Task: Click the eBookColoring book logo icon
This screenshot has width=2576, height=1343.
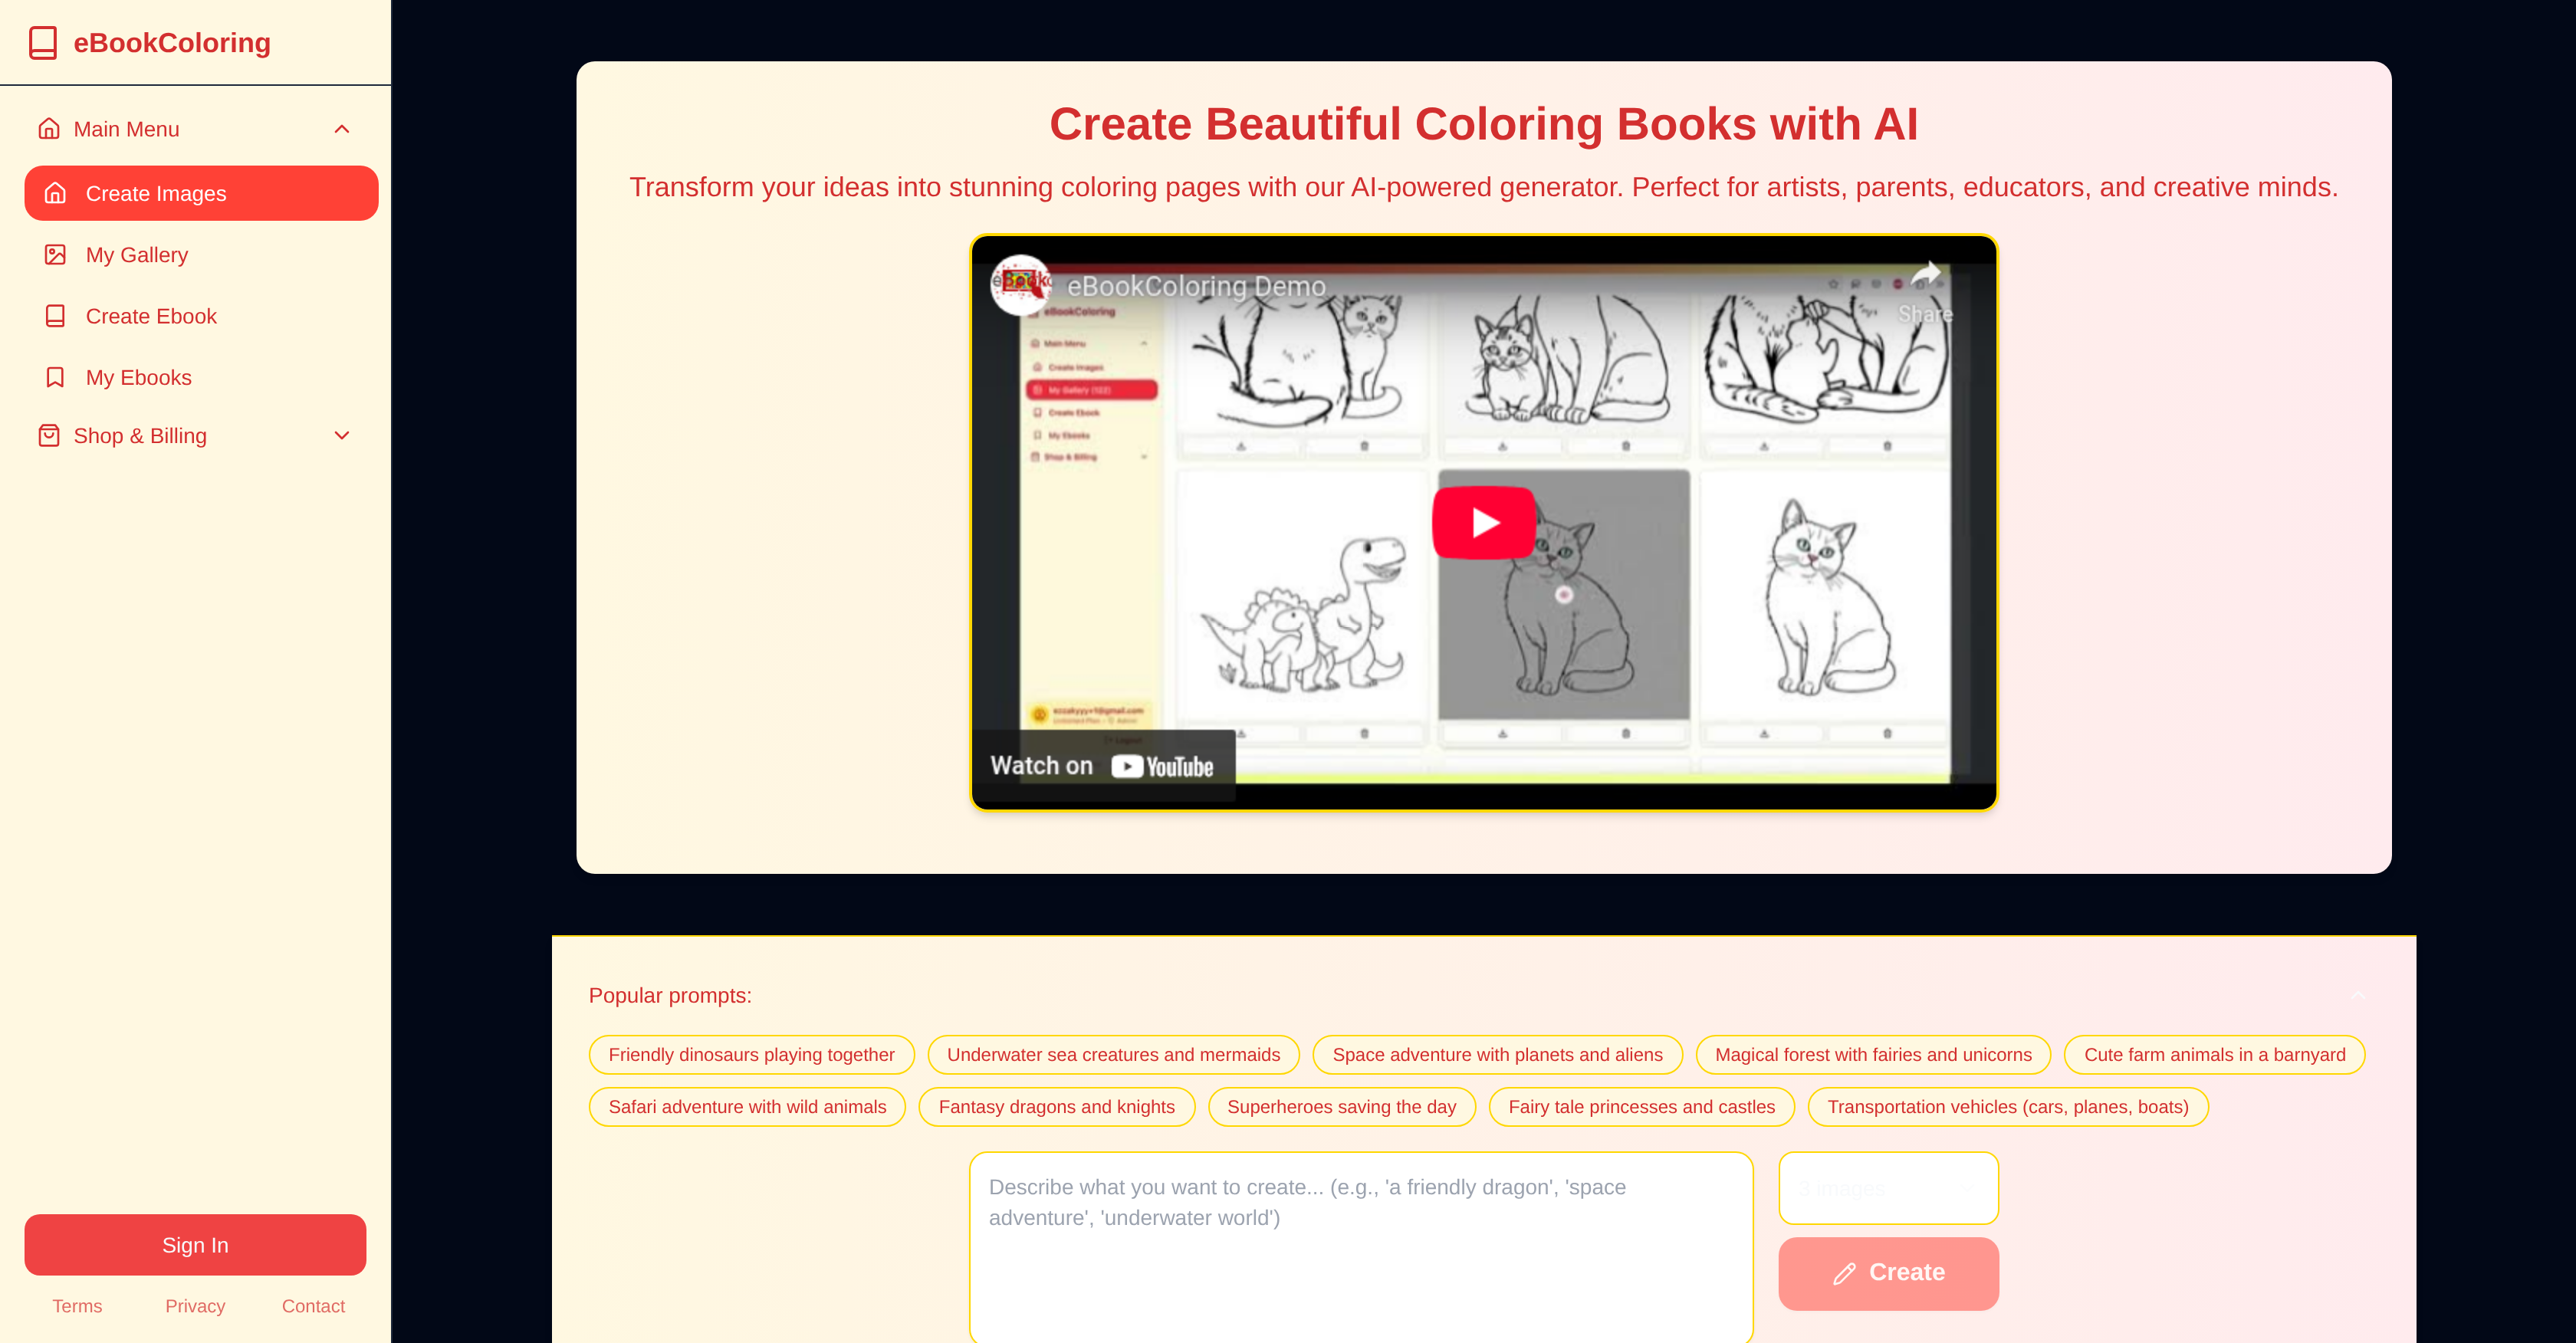Action: click(44, 42)
